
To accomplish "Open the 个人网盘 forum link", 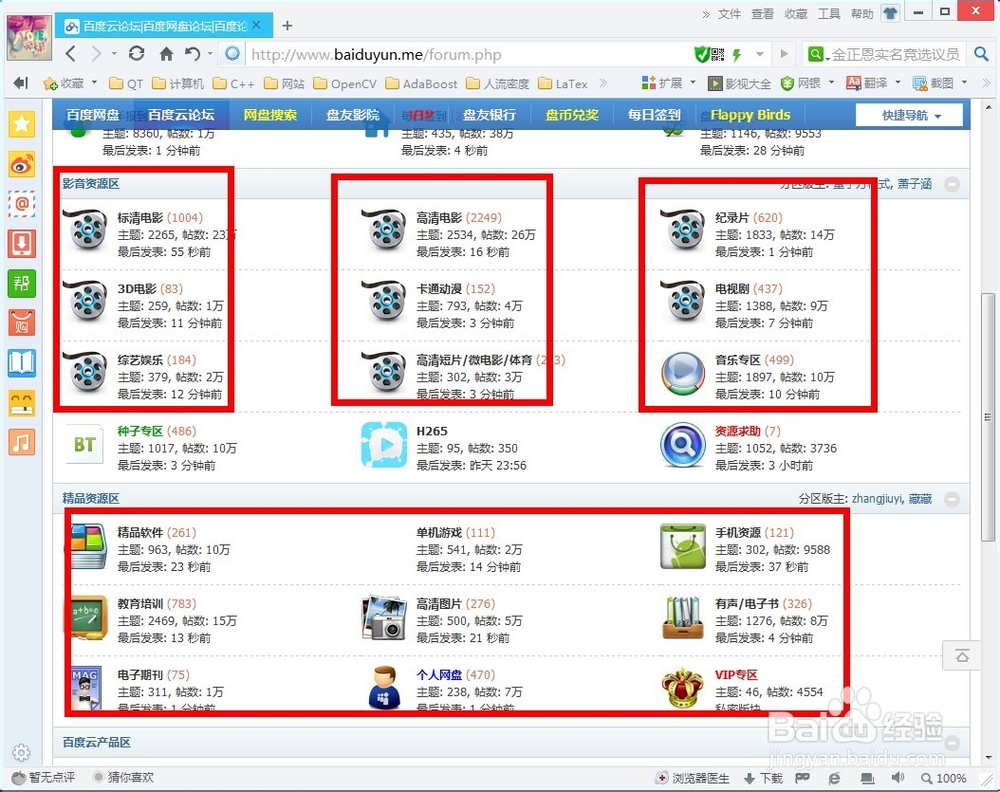I will 439,675.
